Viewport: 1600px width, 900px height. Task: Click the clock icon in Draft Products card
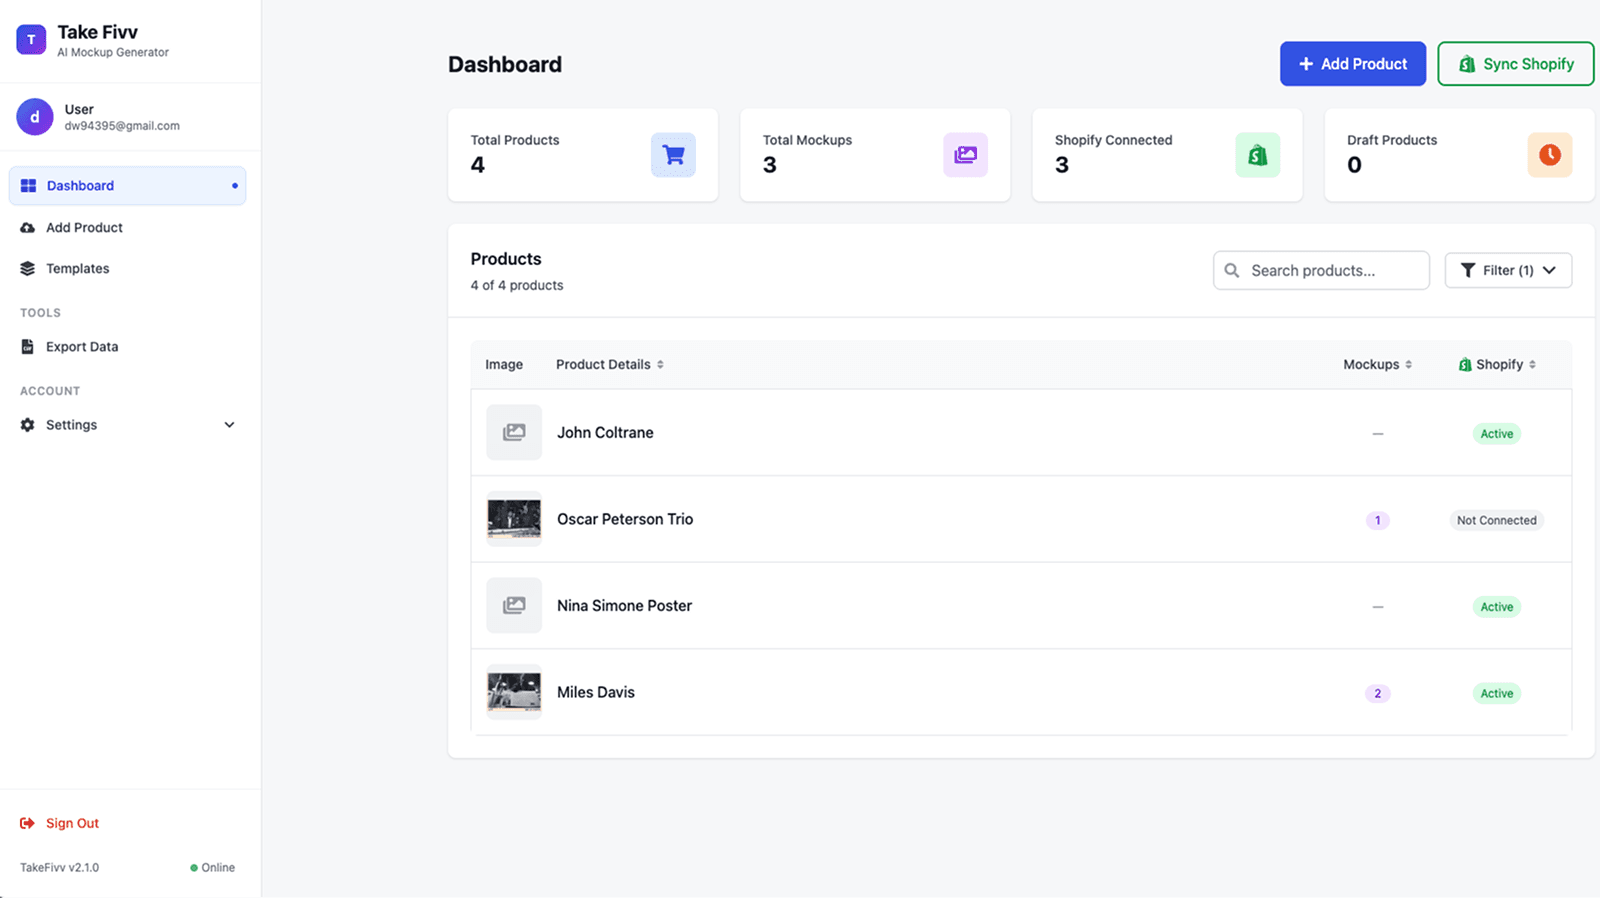tap(1549, 155)
